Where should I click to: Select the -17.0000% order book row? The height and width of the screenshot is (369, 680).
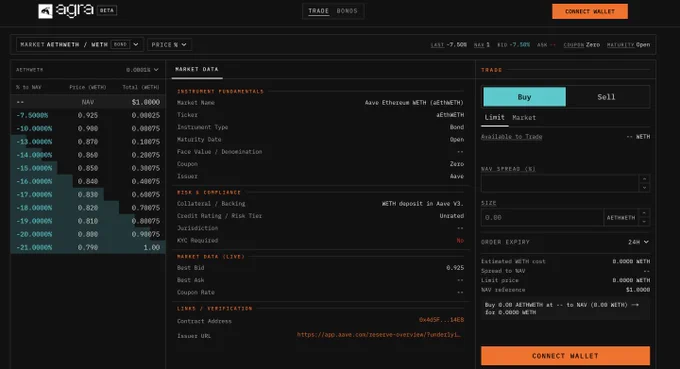pos(88,195)
